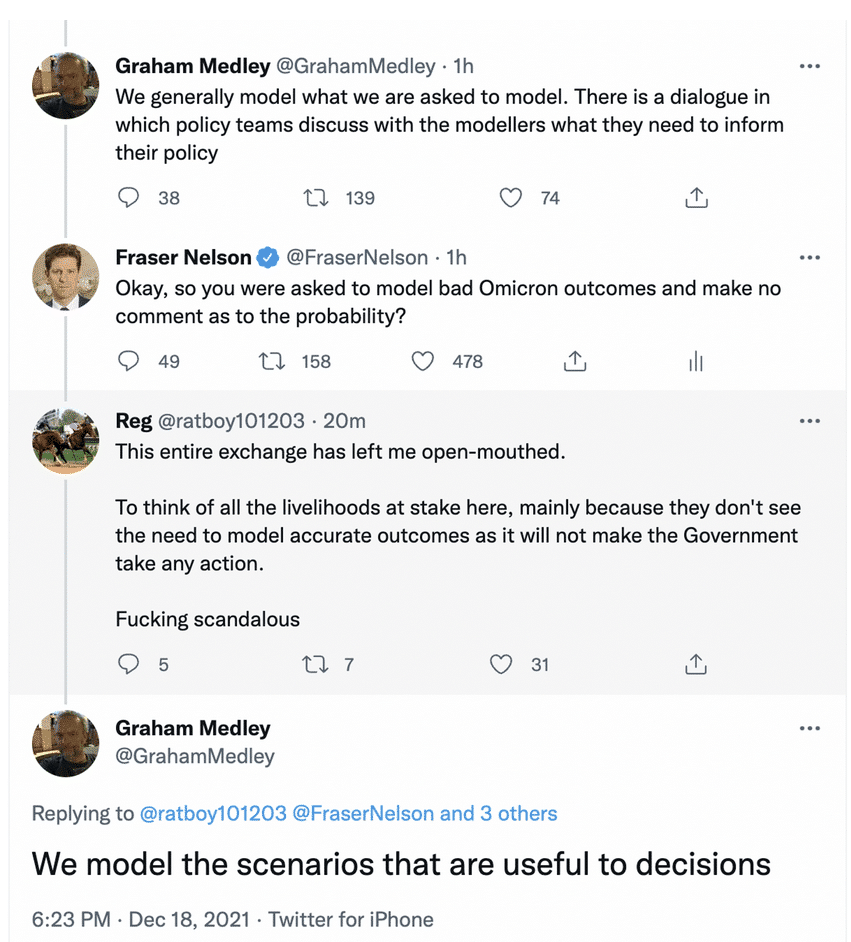Open more options on Reg's tweet
This screenshot has height=942, width=851.
(810, 421)
